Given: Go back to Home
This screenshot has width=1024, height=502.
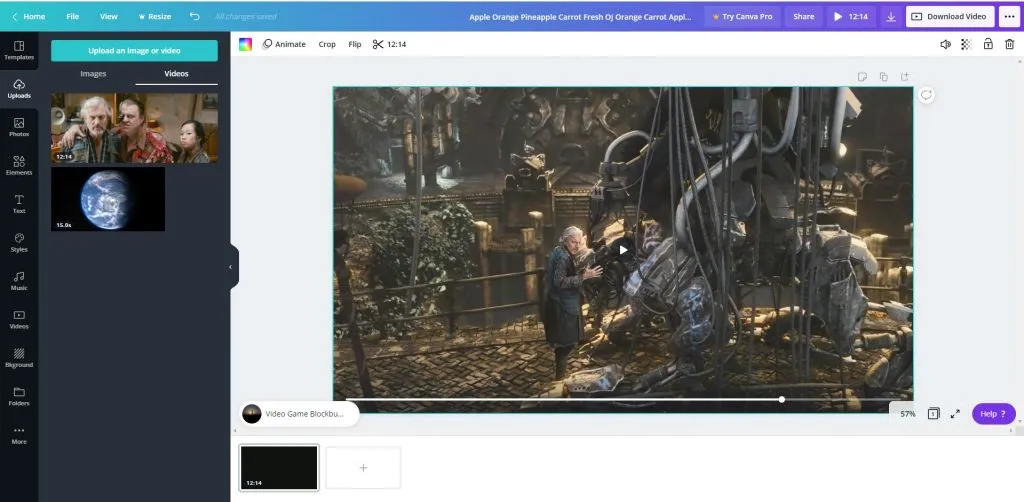Looking at the screenshot, I should [x=29, y=16].
